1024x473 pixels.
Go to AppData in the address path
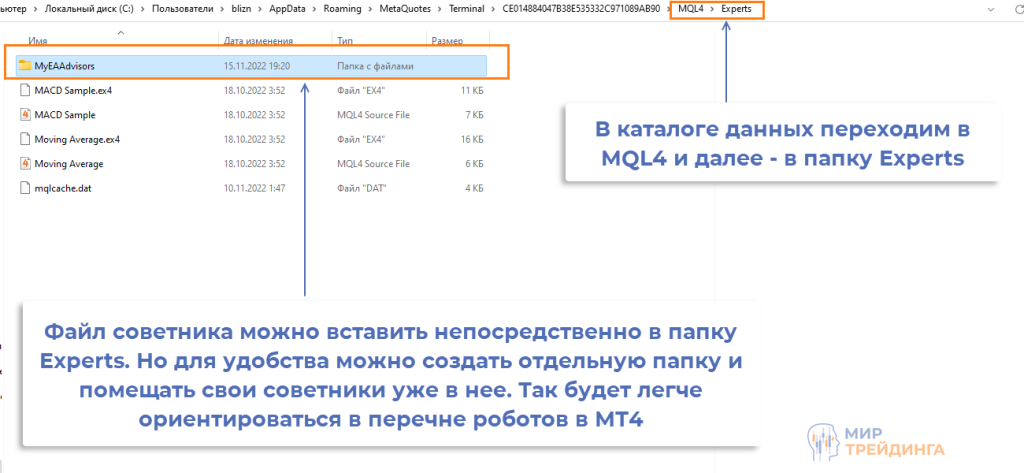click(288, 9)
